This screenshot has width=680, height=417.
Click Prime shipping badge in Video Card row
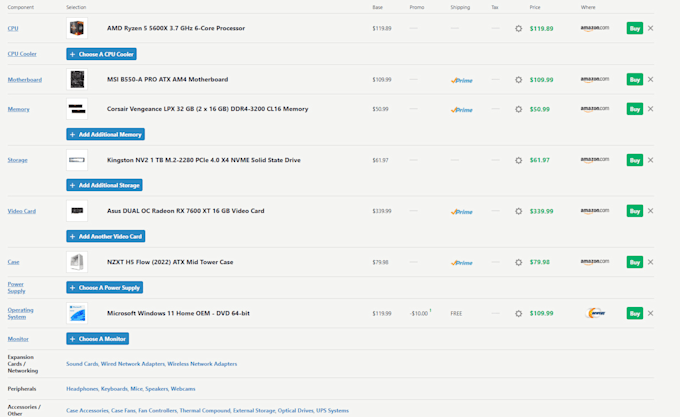461,212
